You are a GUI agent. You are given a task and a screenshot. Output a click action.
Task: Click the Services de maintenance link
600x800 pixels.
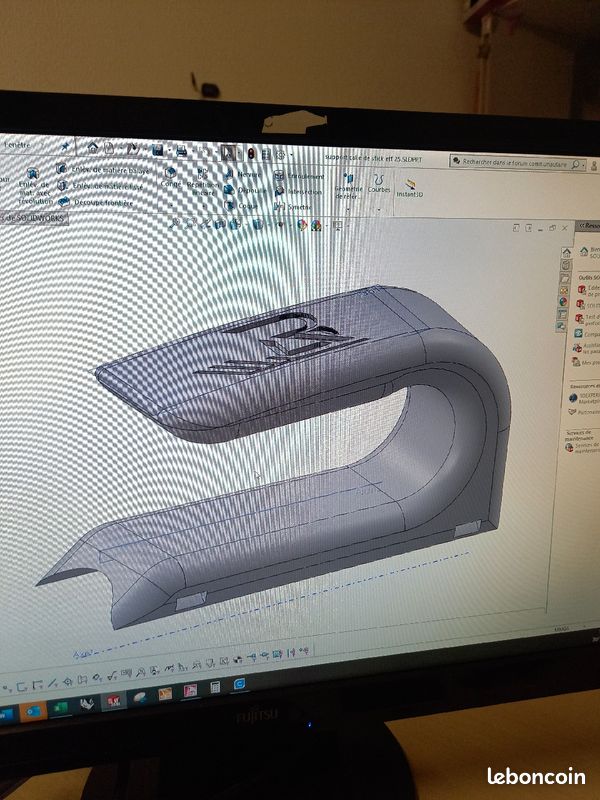584,447
